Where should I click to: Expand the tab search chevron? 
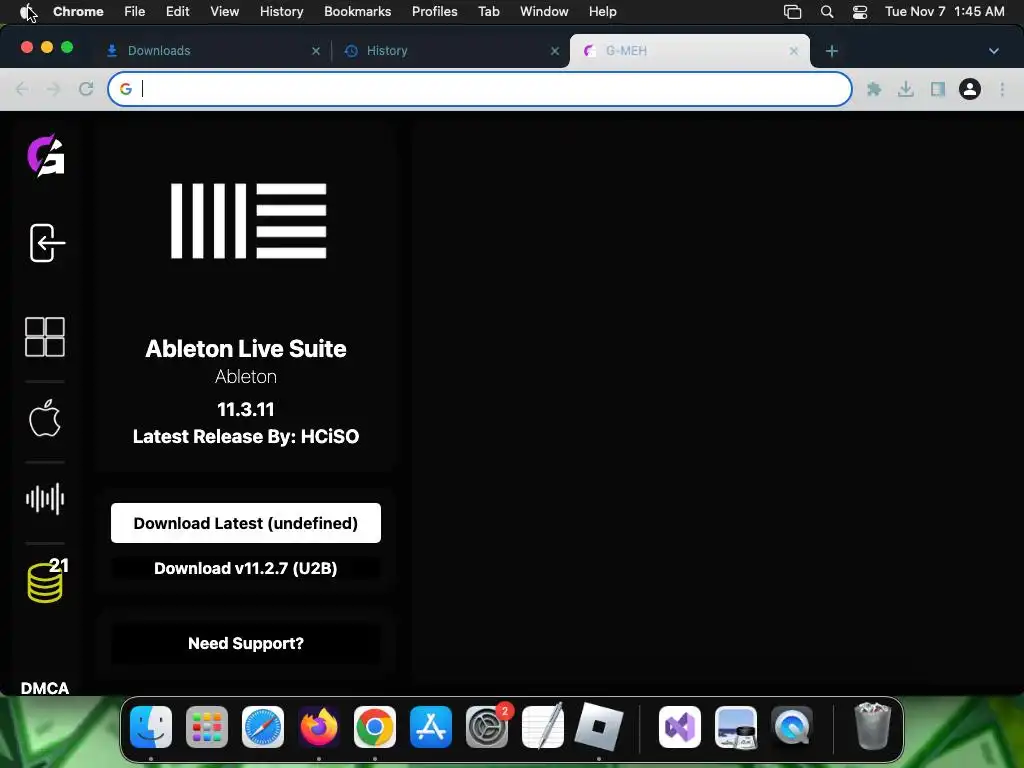[993, 51]
